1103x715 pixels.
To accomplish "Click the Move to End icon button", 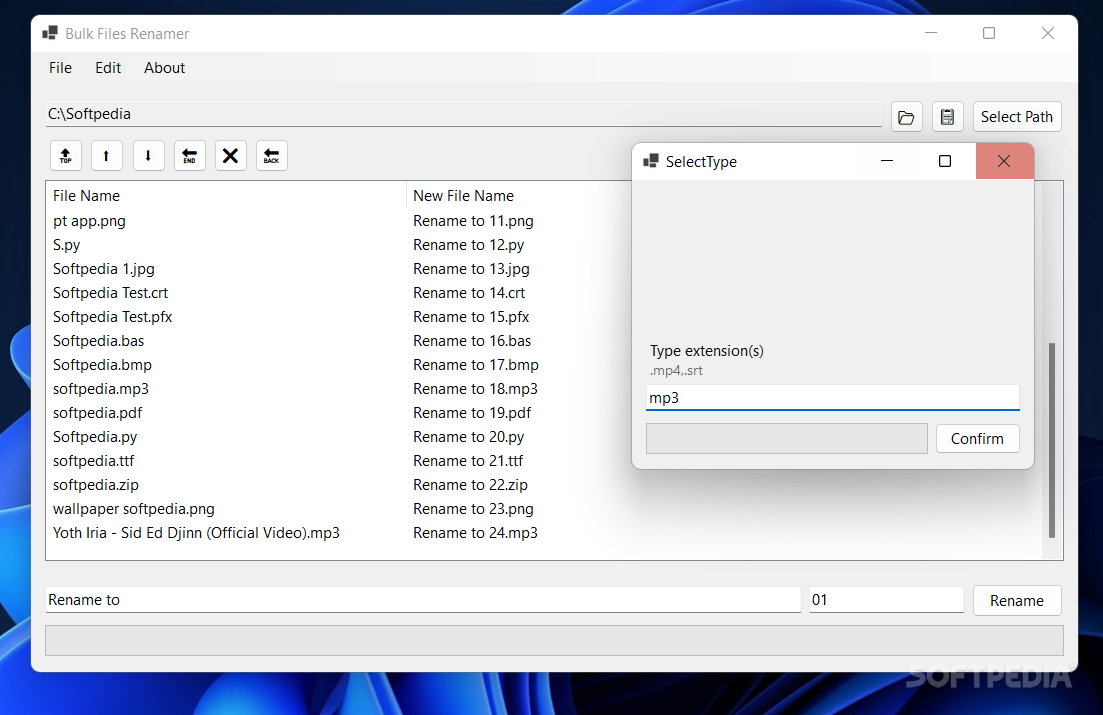I will (189, 156).
